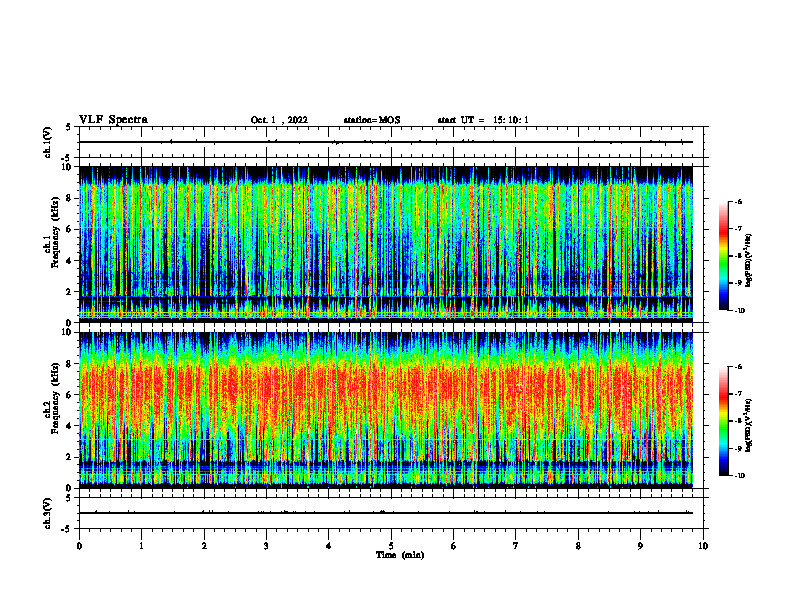The width and height of the screenshot is (792, 612).
Task: Click the ch.1(V) axis label
Action: click(x=48, y=142)
